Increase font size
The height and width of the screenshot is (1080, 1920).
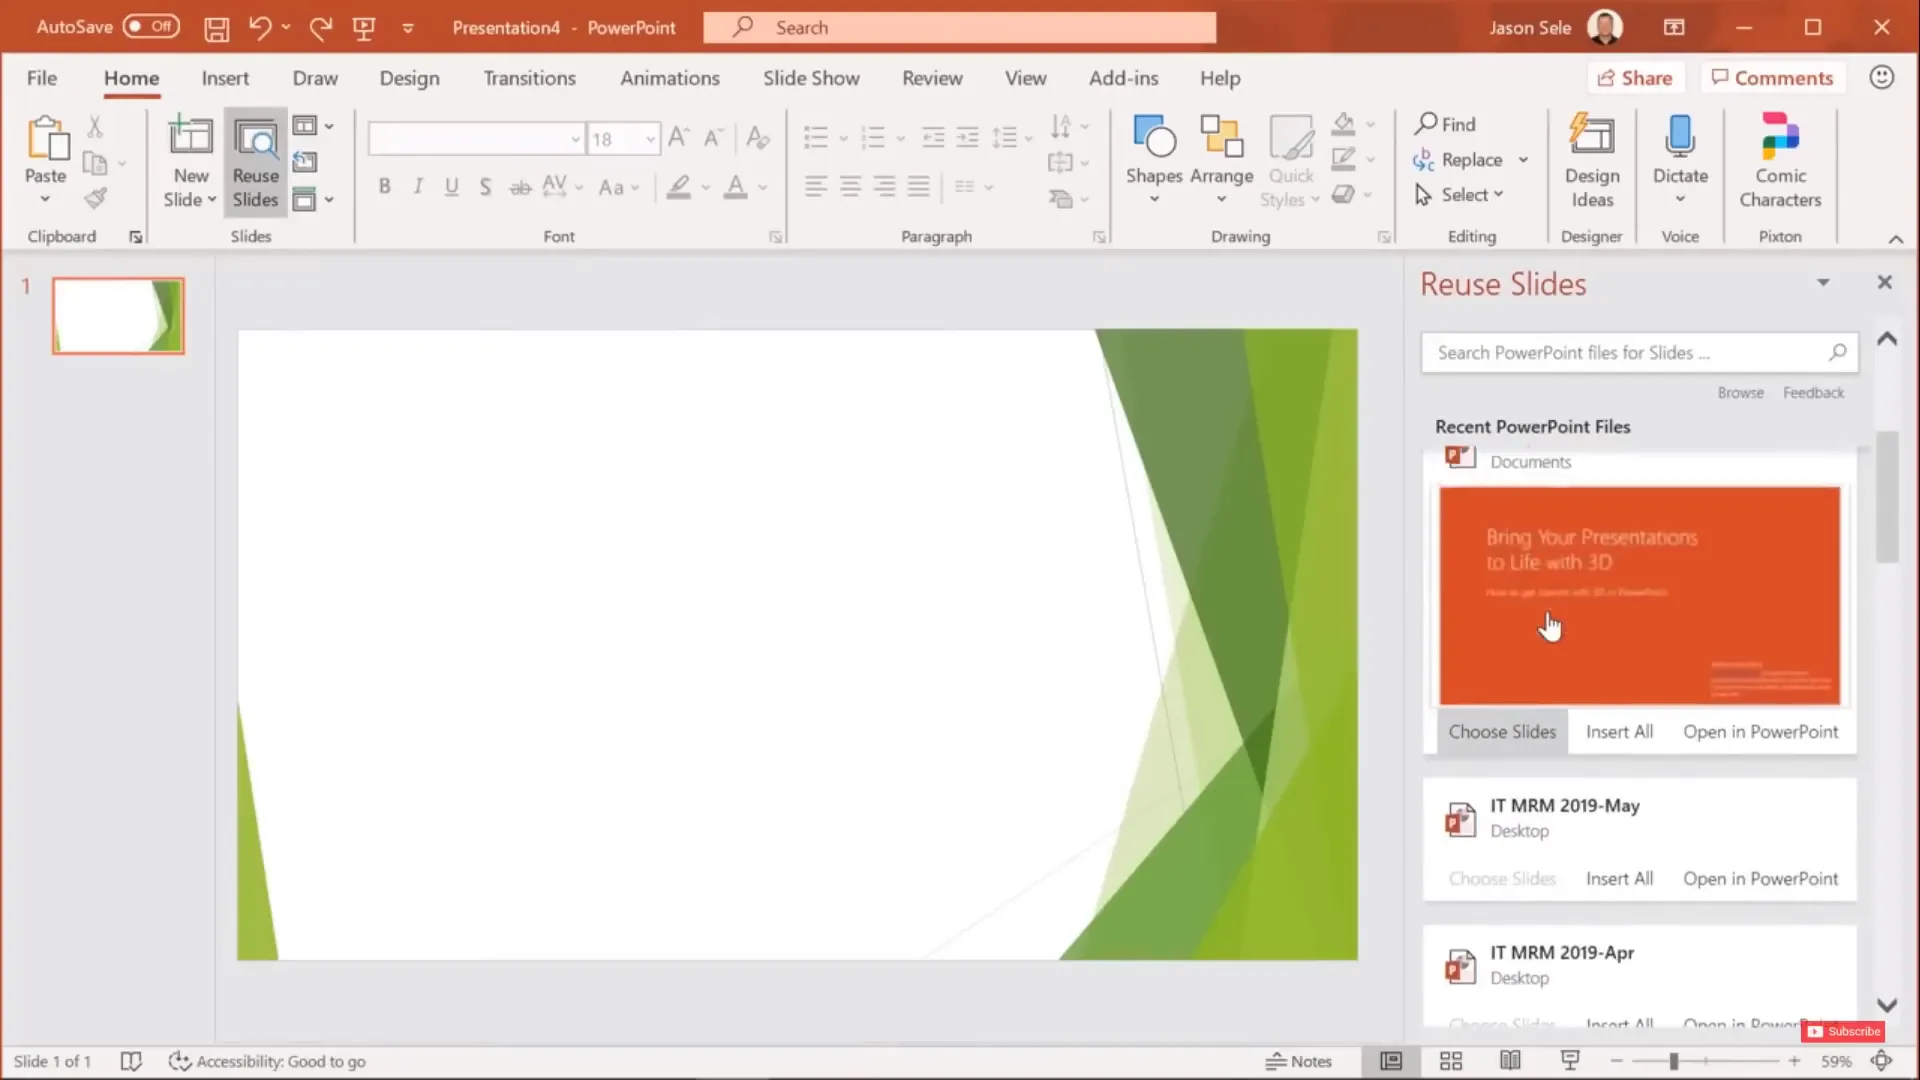click(x=678, y=137)
